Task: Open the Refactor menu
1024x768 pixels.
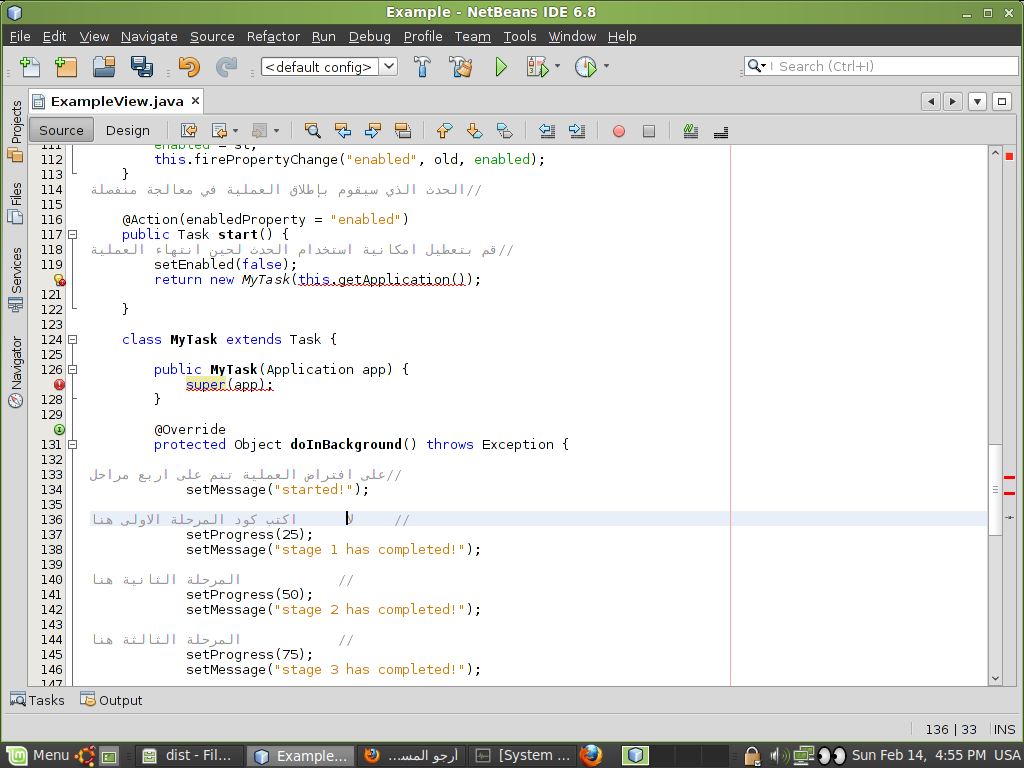Action: [273, 37]
